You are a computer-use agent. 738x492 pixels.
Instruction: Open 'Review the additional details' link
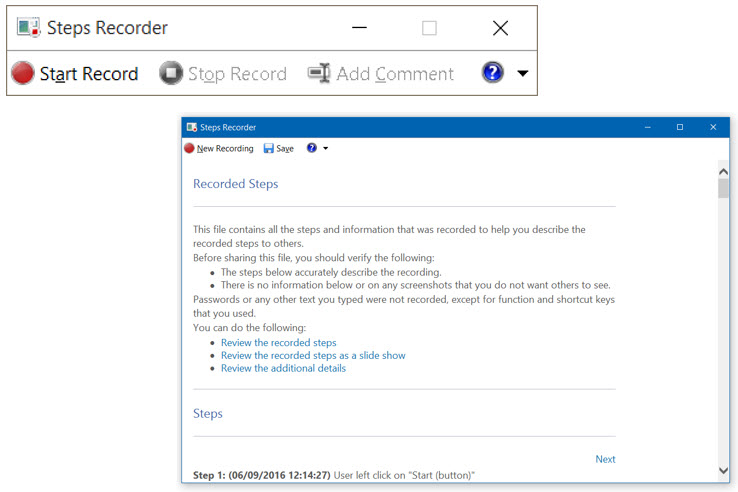pos(283,368)
